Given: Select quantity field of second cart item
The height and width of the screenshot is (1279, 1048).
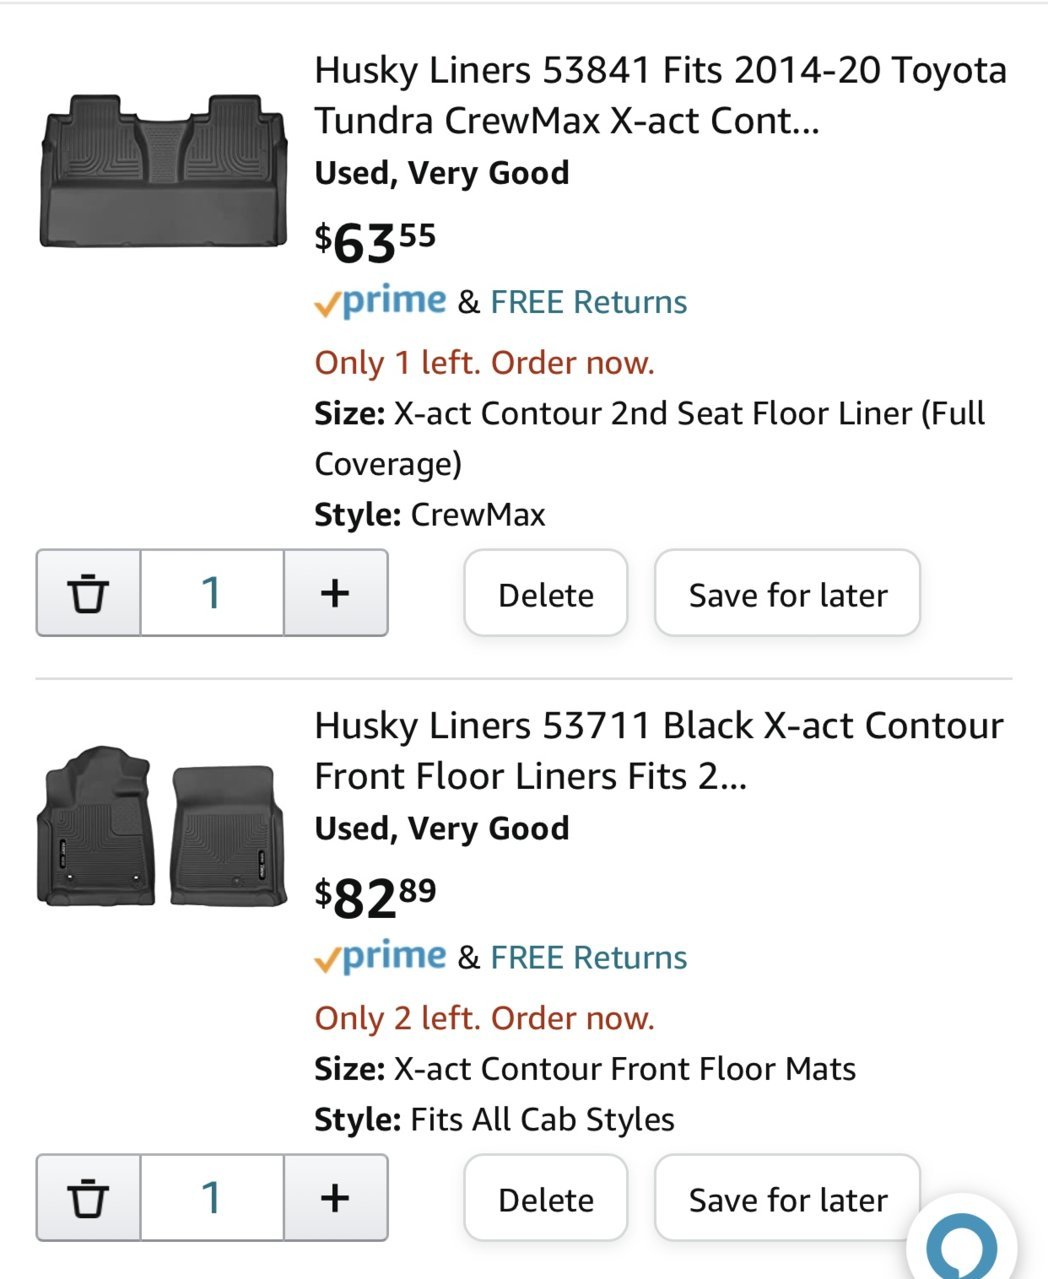Looking at the screenshot, I should pyautogui.click(x=212, y=1198).
